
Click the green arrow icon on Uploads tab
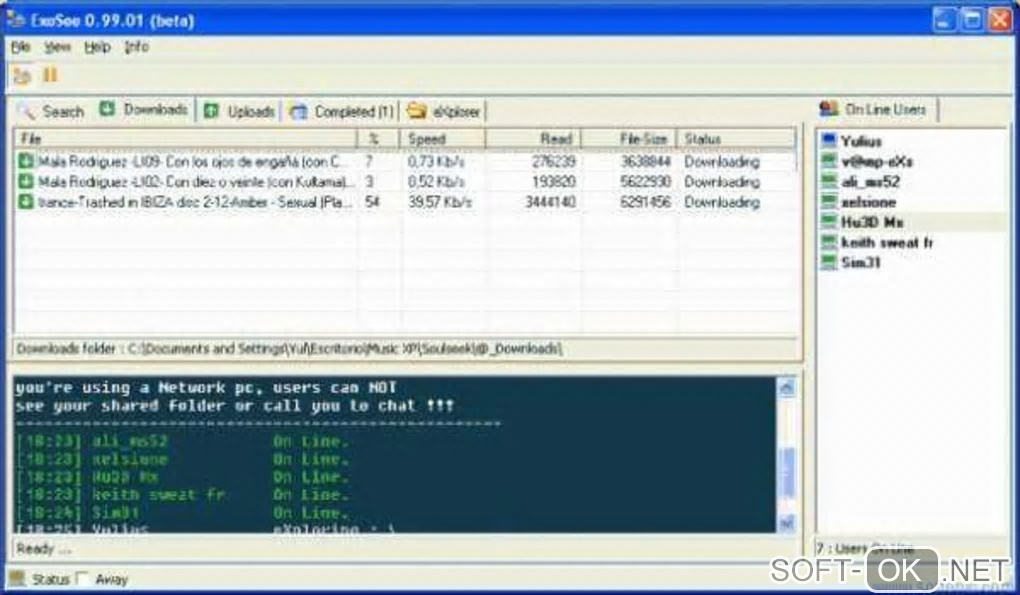point(211,111)
